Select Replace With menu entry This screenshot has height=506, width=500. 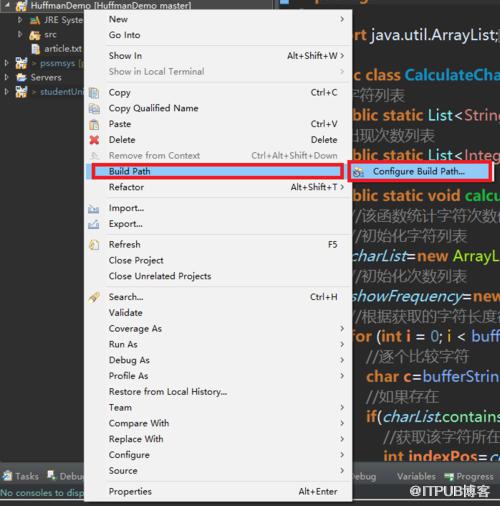pos(219,439)
